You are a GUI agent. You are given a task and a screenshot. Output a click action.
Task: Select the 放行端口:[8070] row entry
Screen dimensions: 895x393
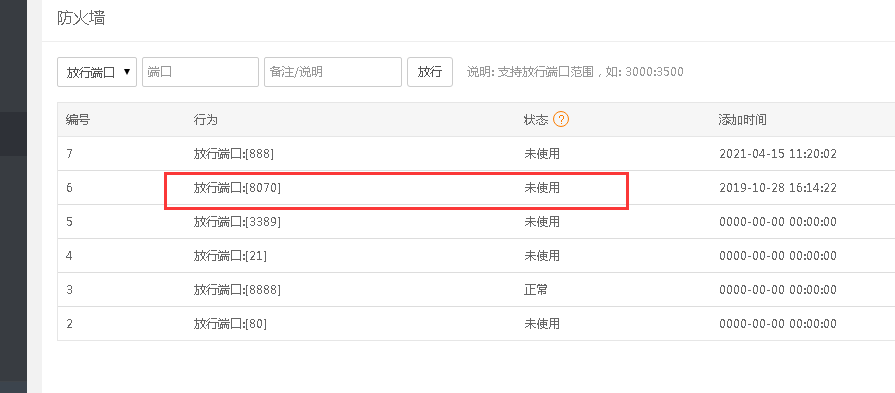tap(237, 188)
